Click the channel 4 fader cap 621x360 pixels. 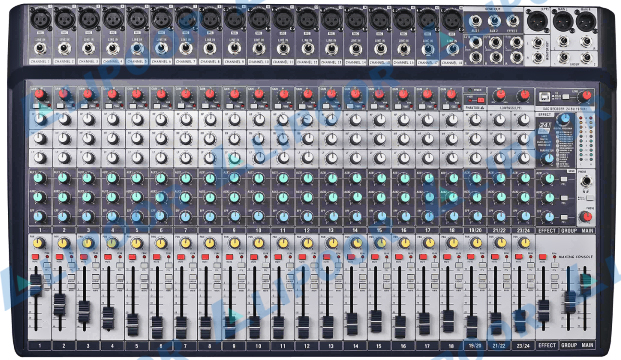(108, 318)
